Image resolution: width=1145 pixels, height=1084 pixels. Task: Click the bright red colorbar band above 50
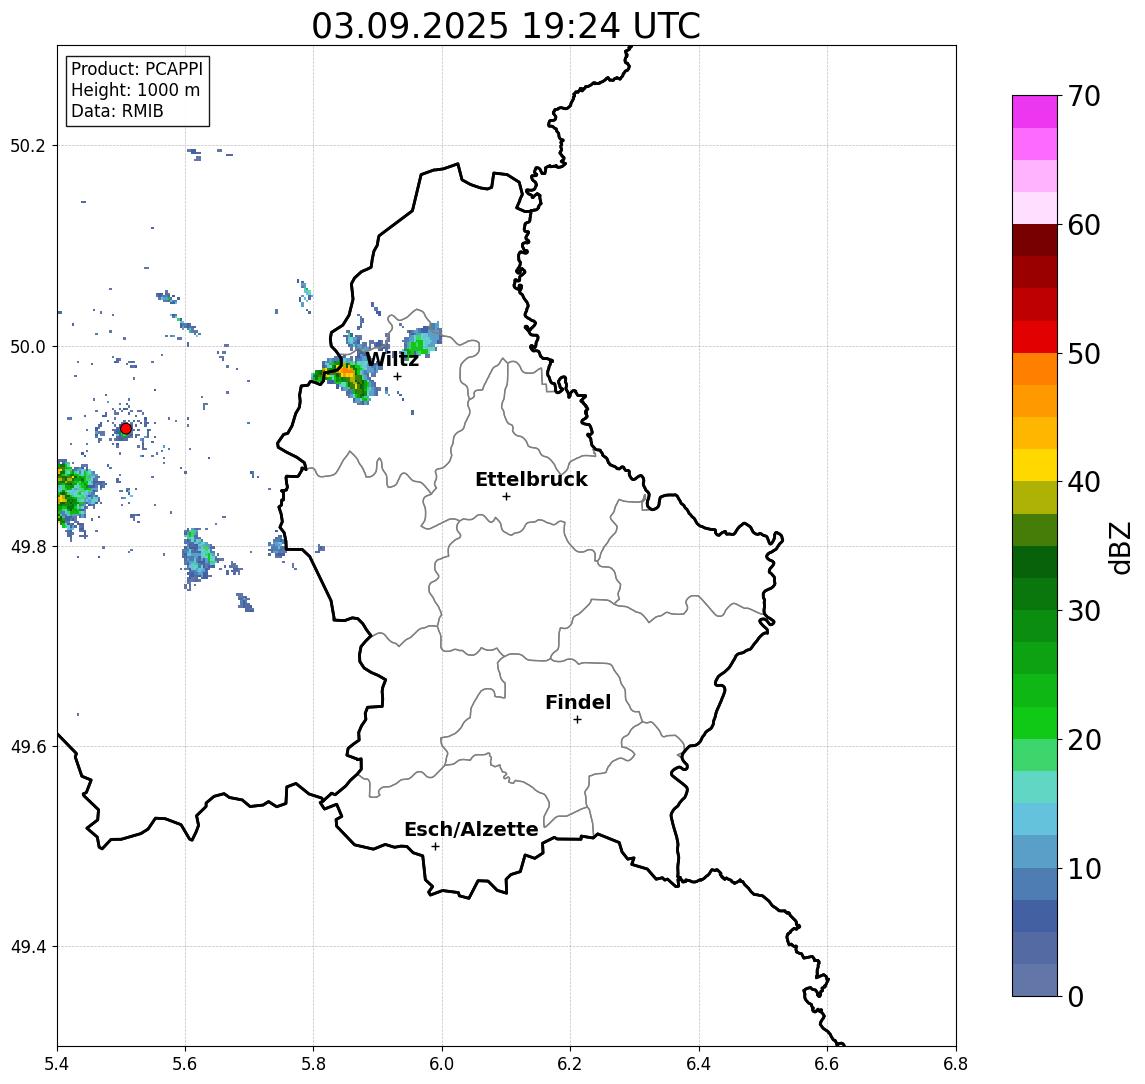[1035, 337]
